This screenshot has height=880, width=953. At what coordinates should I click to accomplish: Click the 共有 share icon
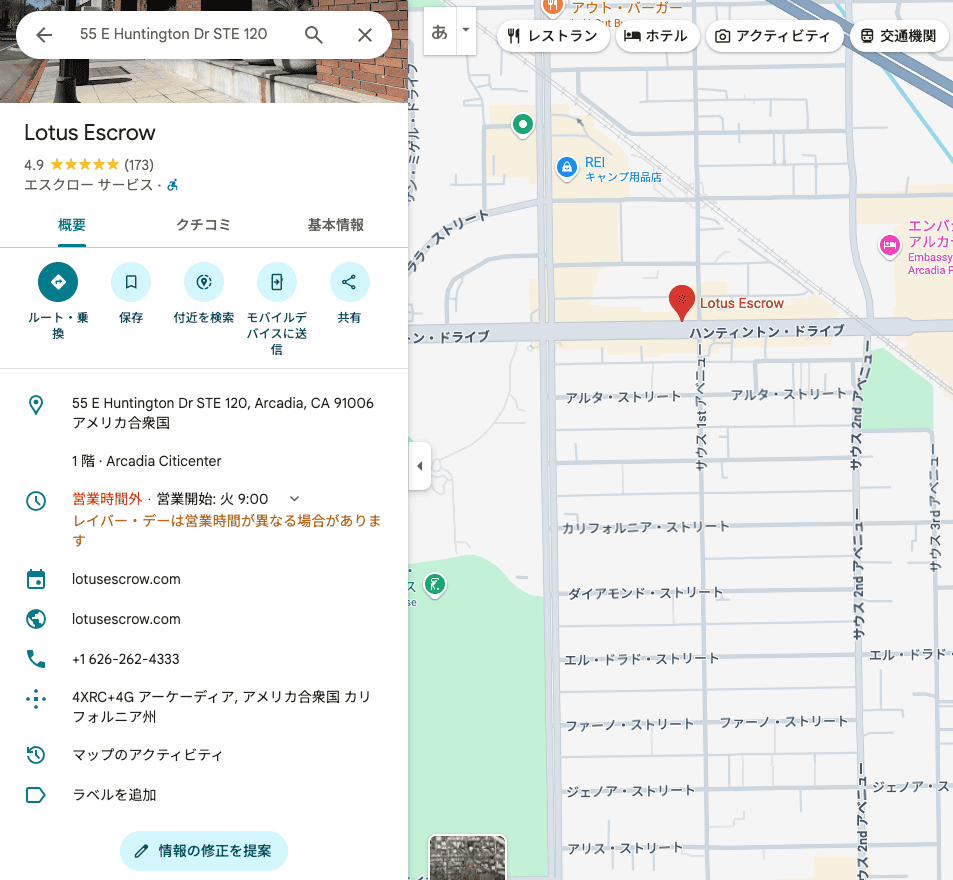click(x=349, y=282)
